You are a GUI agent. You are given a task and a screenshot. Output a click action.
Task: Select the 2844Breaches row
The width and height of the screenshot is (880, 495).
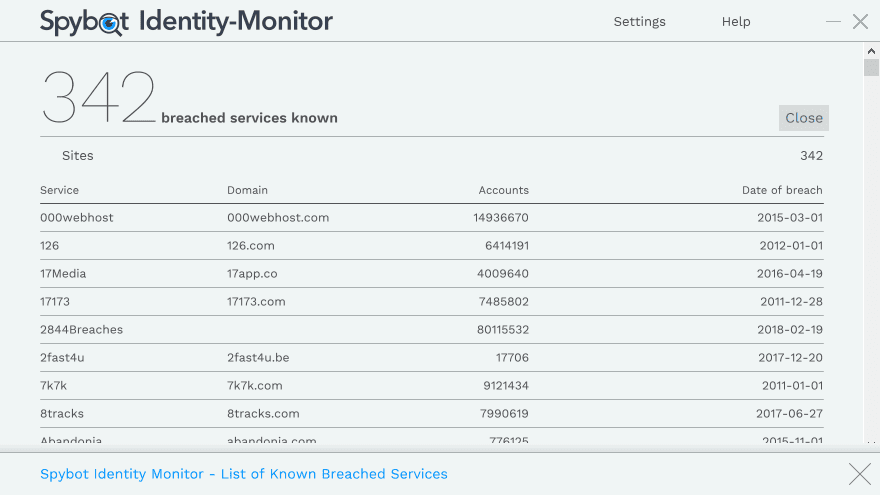81,330
